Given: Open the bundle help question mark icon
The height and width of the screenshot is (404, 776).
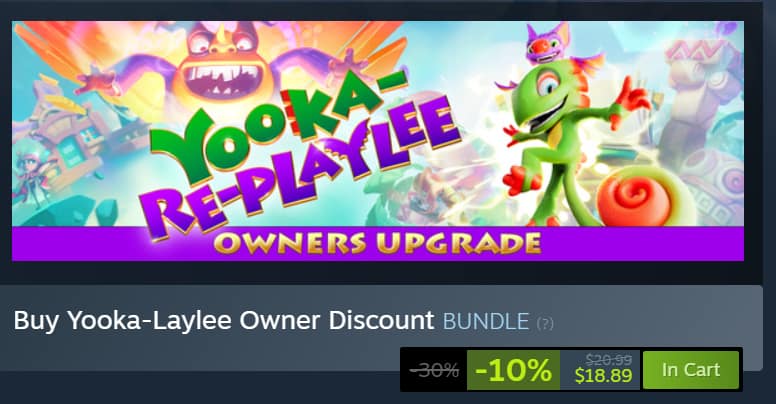Looking at the screenshot, I should click(x=545, y=324).
